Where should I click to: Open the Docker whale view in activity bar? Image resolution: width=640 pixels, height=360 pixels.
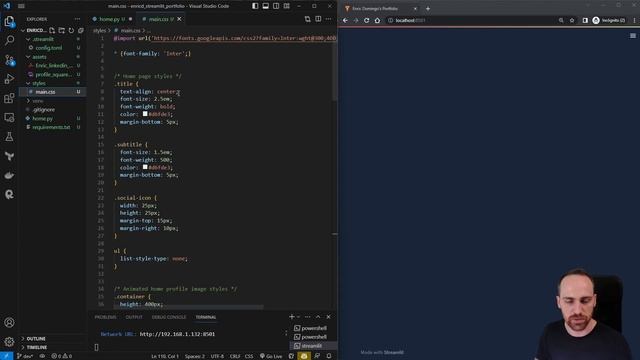tap(9, 176)
